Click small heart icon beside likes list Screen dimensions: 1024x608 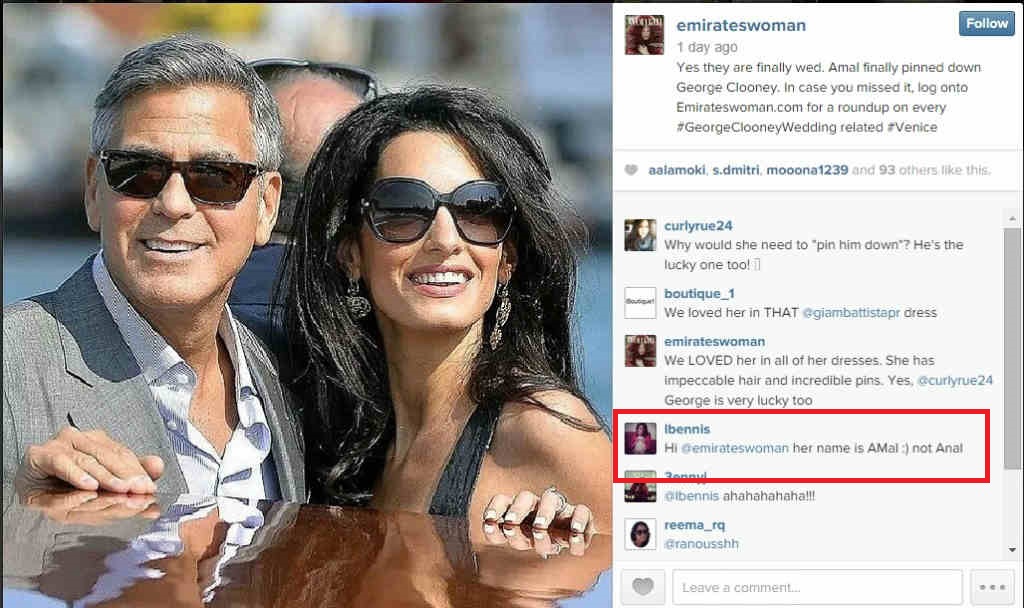(x=631, y=170)
